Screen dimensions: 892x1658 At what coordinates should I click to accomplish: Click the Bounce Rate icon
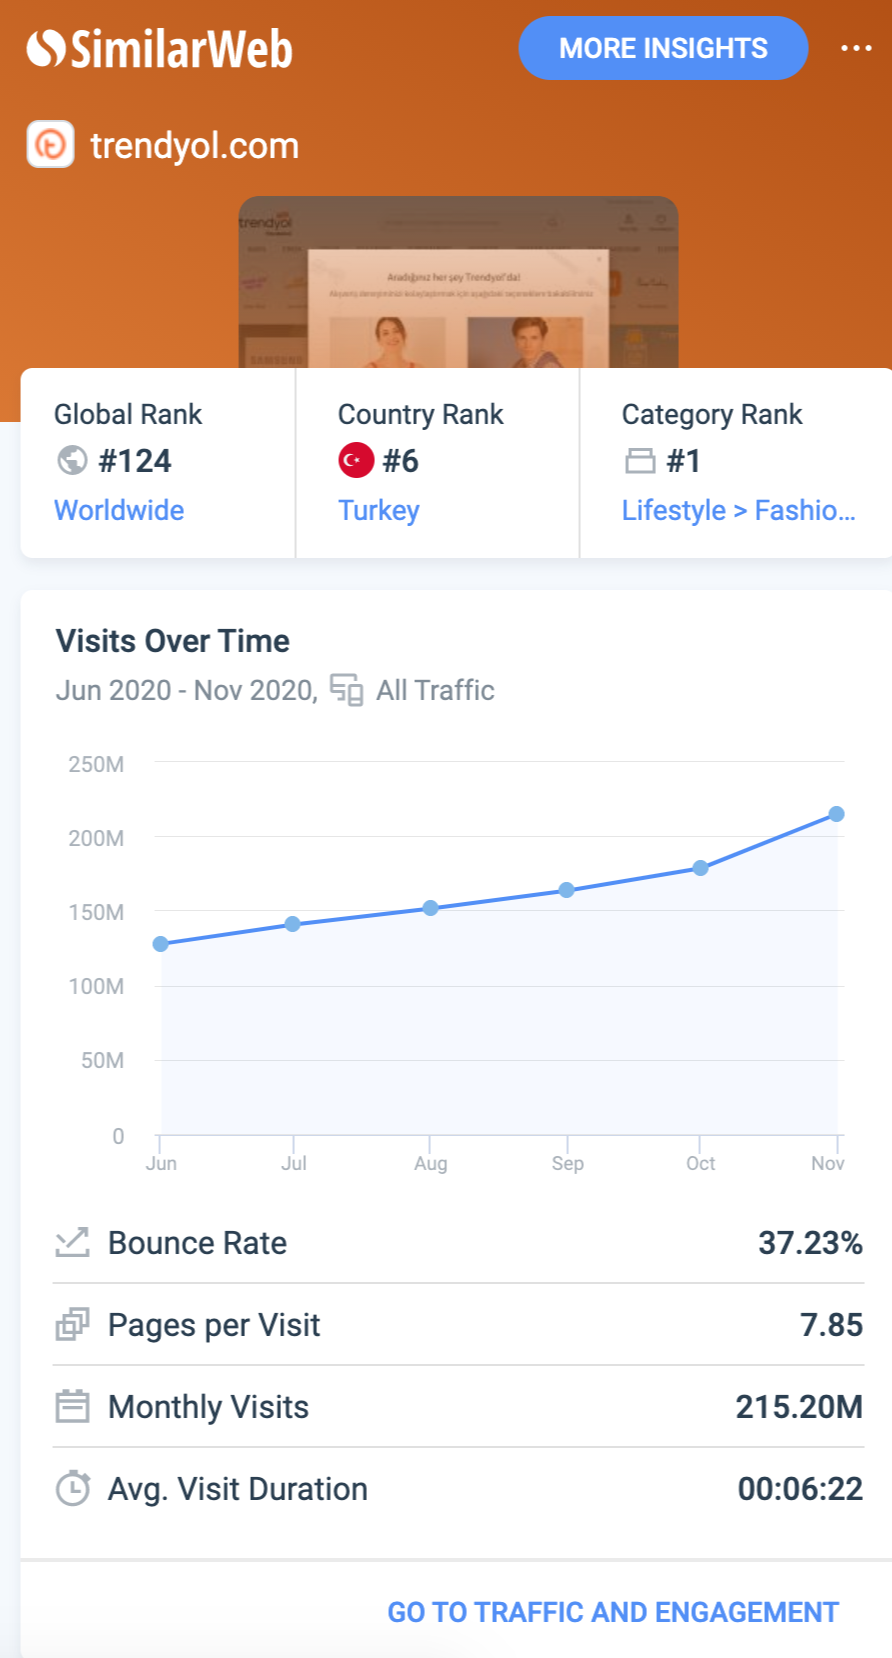point(72,1242)
